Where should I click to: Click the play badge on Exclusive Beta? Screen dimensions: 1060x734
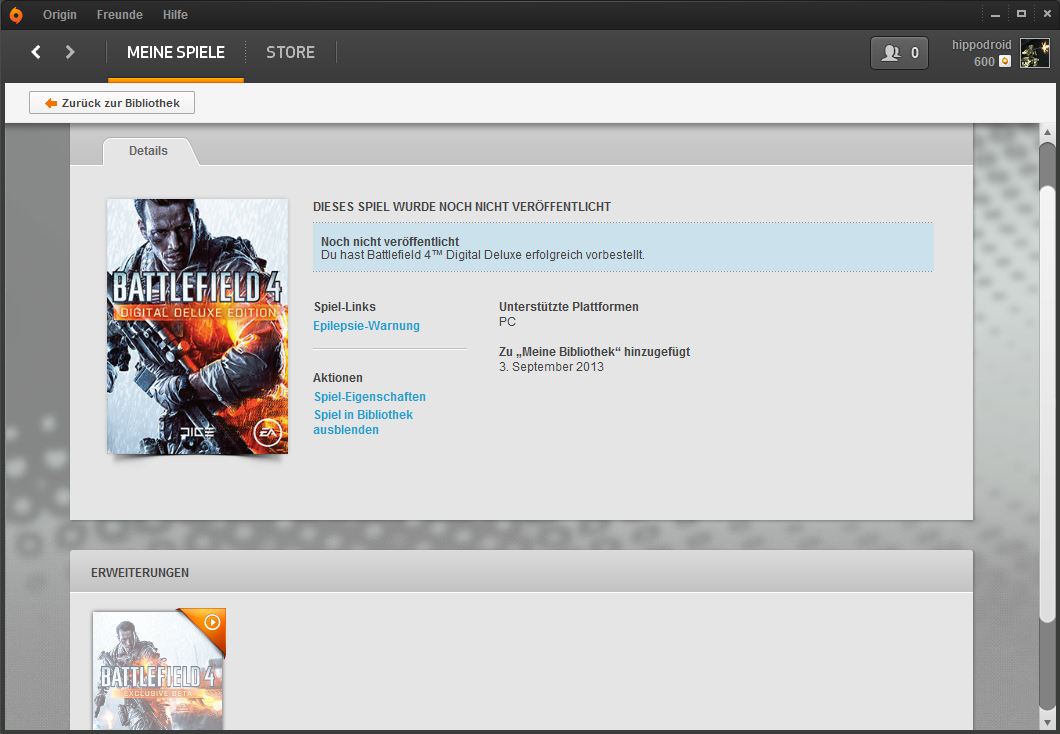point(212,622)
